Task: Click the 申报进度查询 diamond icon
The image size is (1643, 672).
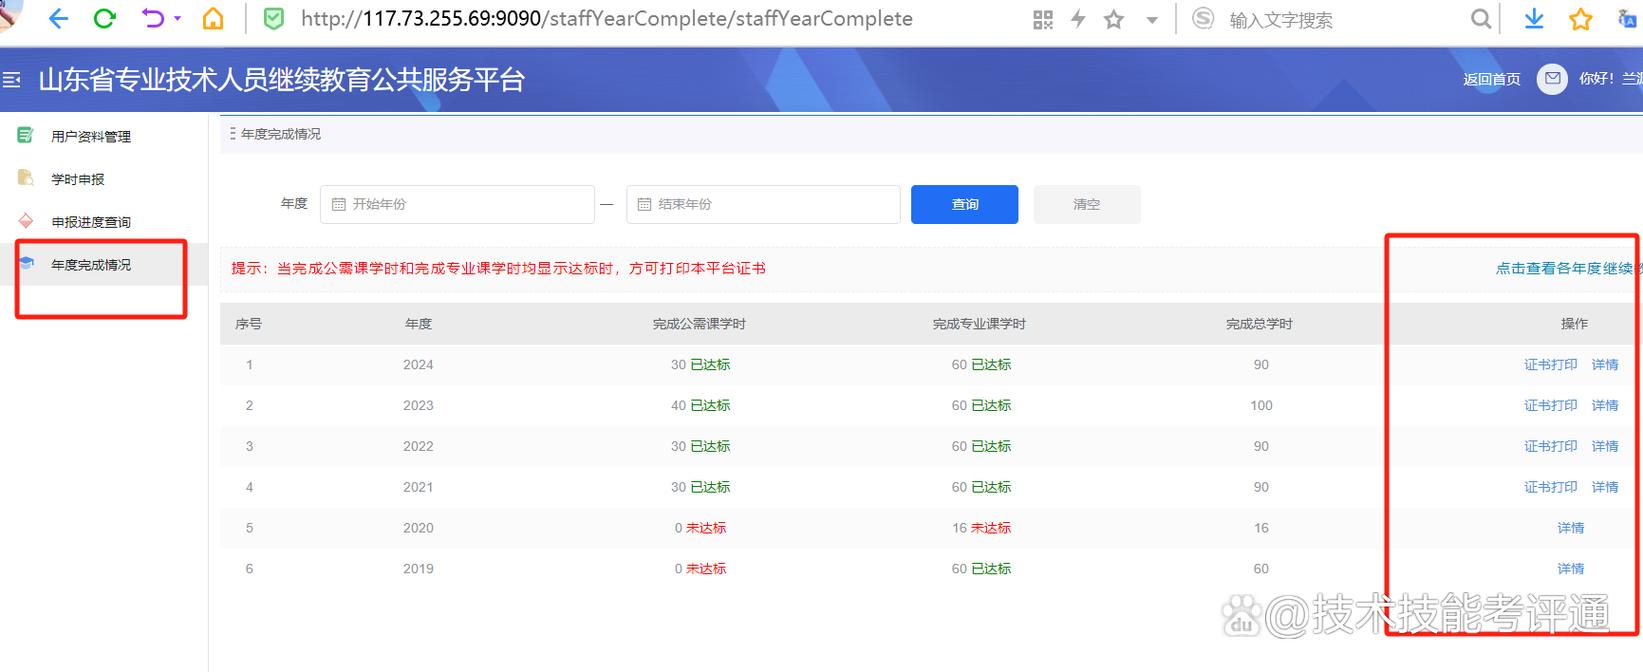Action: (26, 221)
